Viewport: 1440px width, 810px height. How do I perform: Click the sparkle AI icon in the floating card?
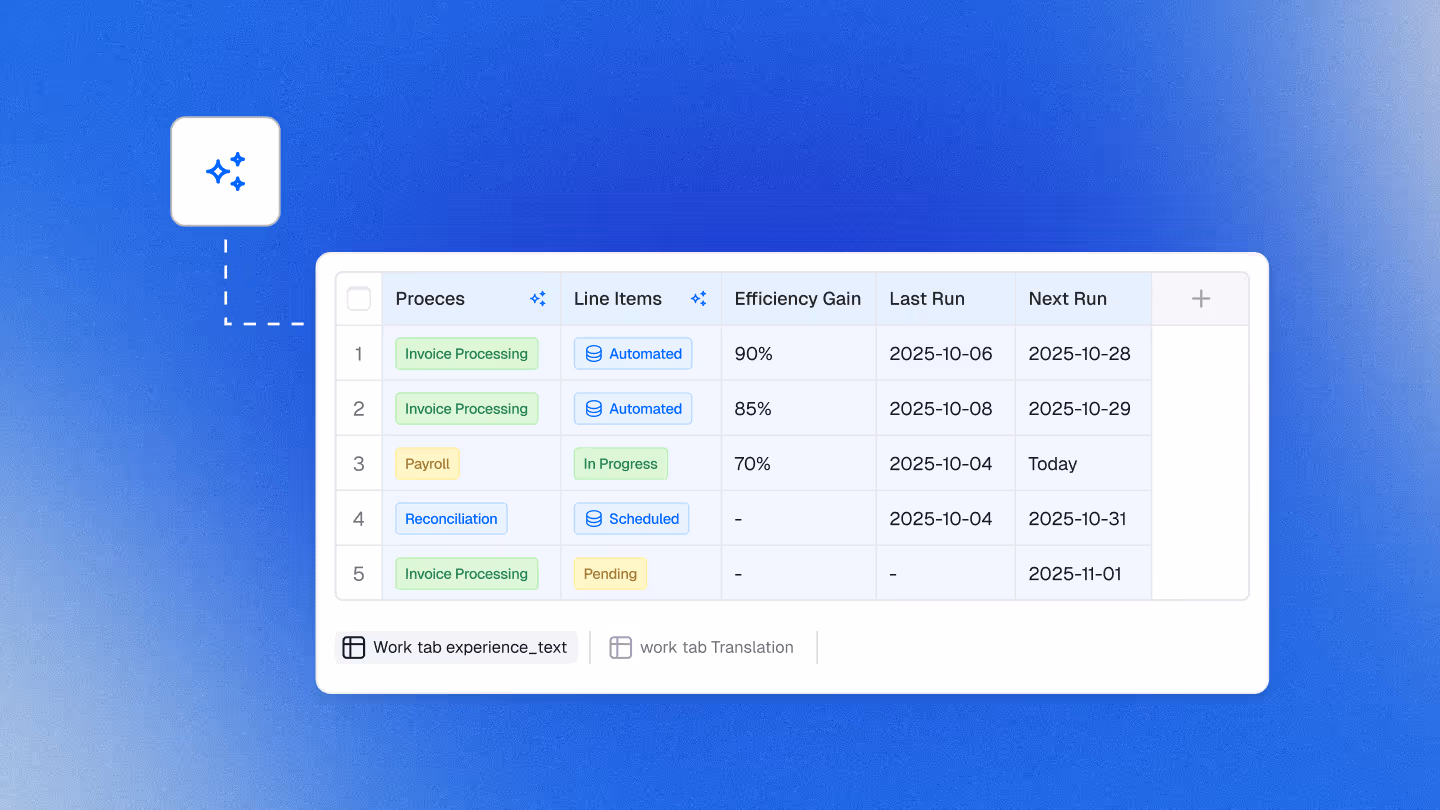point(226,170)
